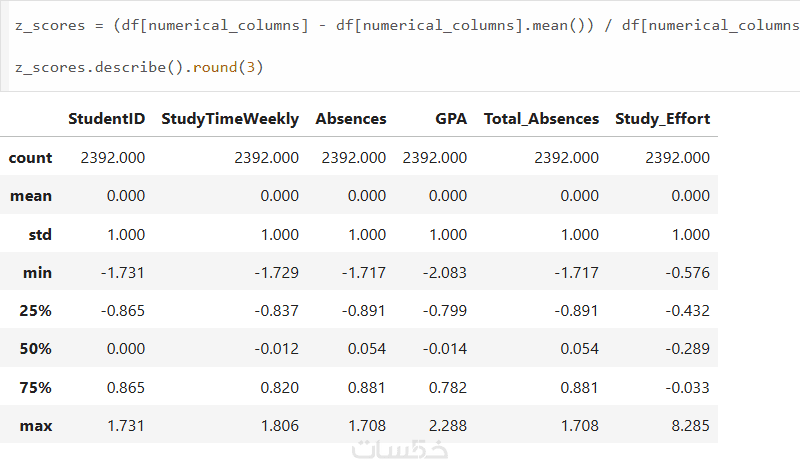Click the 8.285 max Study_Effort cell
800x468 pixels.
690,426
